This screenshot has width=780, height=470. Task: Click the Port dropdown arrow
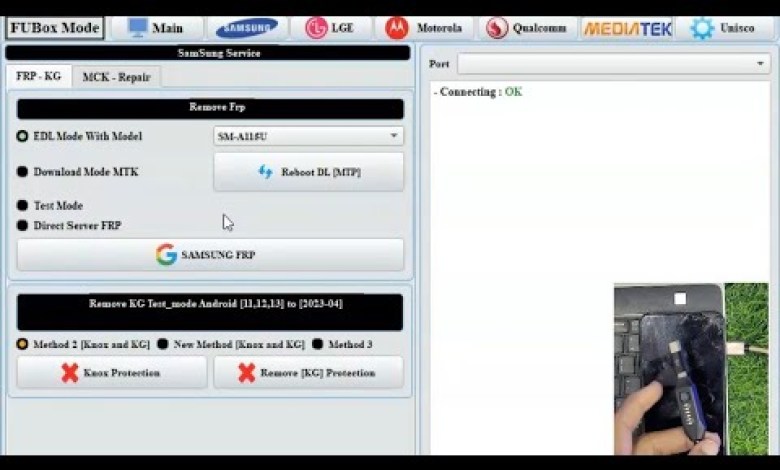click(x=760, y=64)
